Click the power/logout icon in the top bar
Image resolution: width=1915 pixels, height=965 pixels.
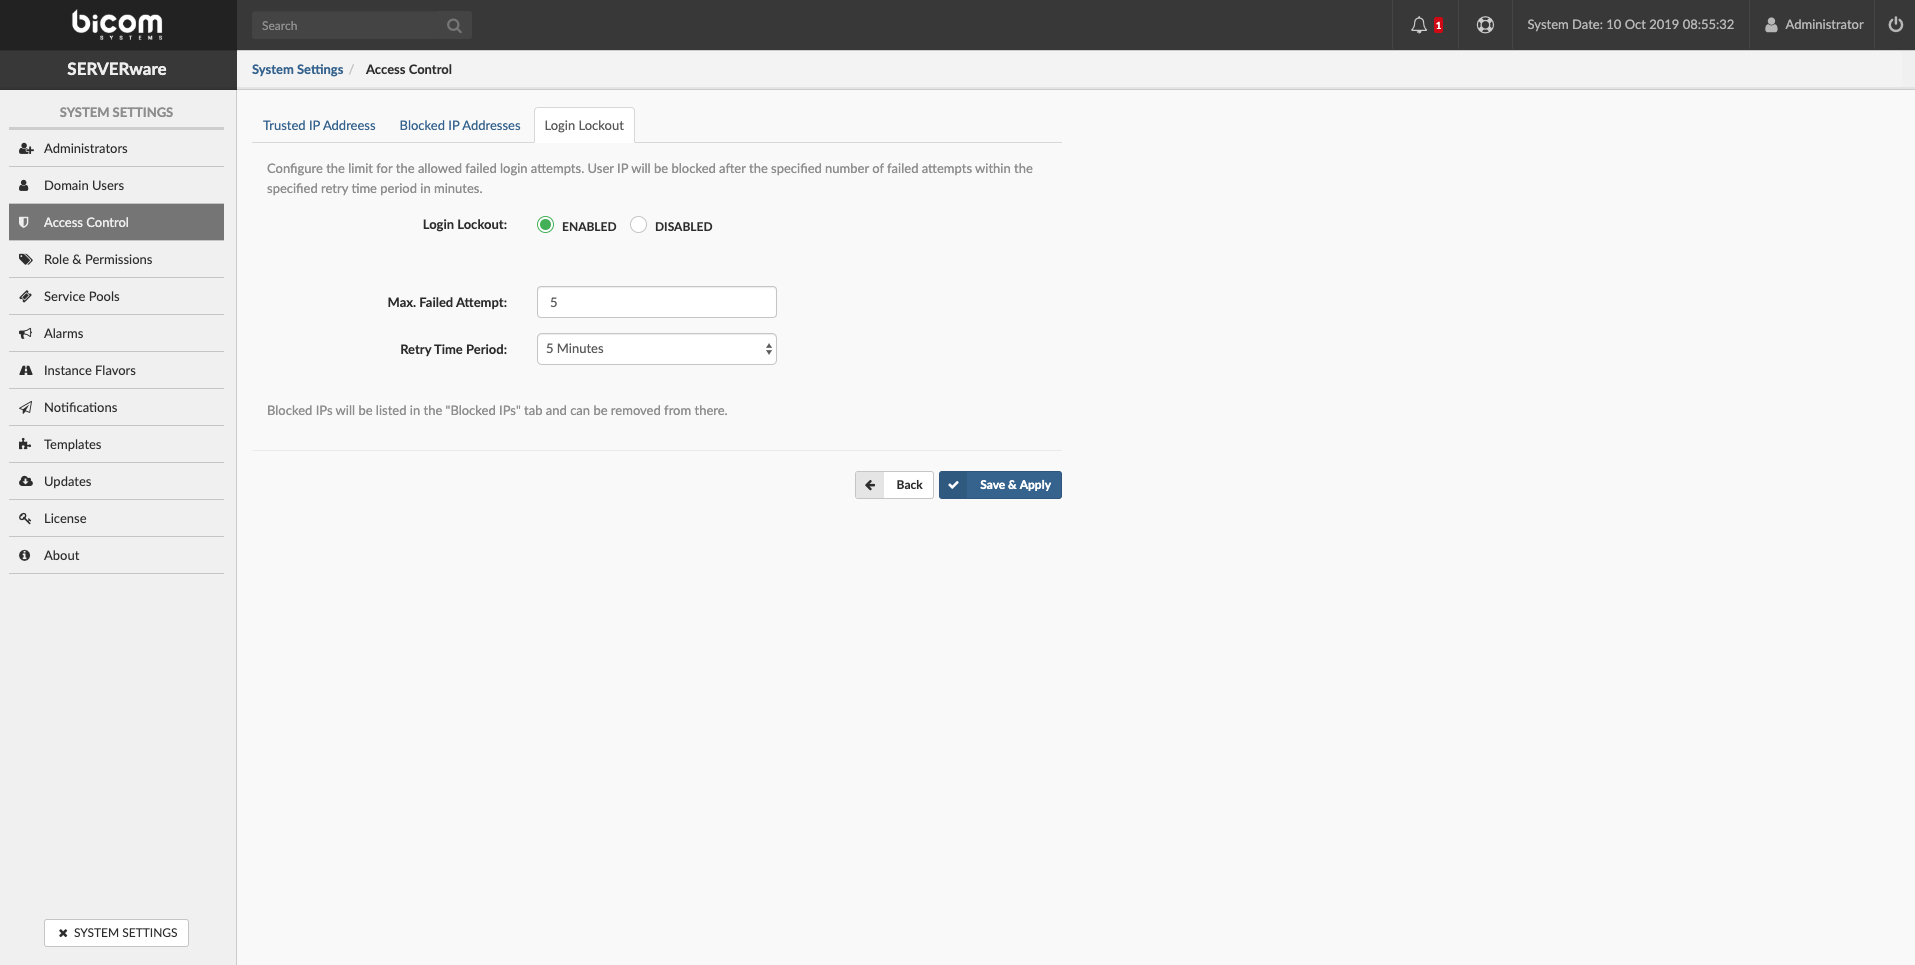click(x=1895, y=24)
